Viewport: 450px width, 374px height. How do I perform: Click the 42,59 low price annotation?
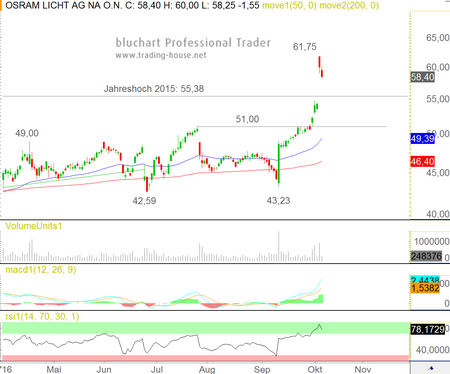tap(144, 201)
